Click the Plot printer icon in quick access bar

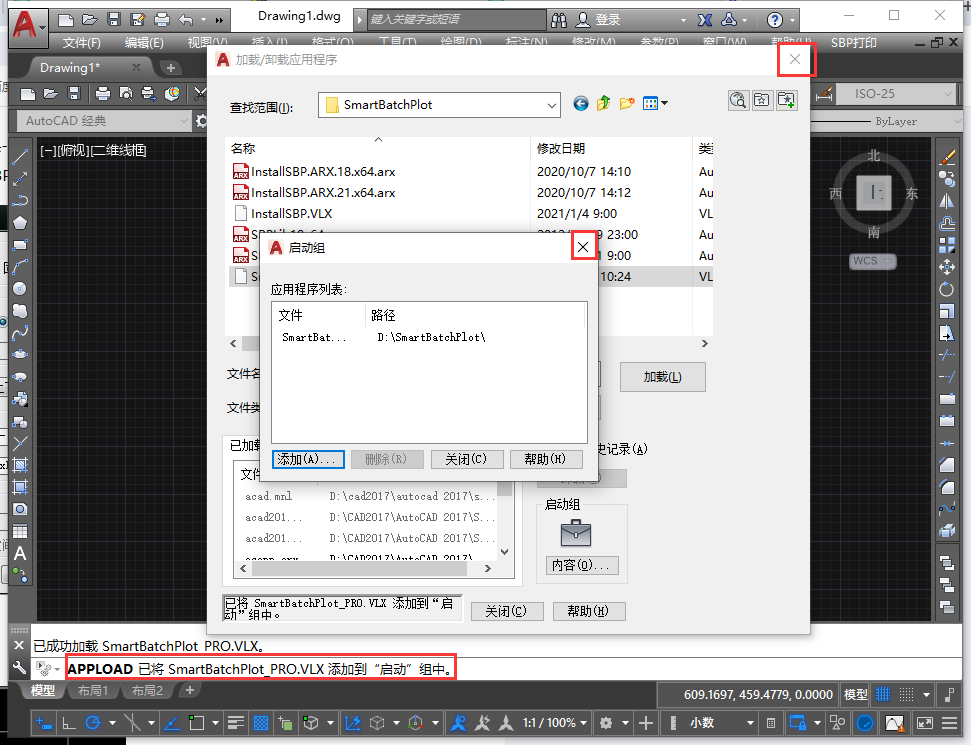tap(162, 20)
